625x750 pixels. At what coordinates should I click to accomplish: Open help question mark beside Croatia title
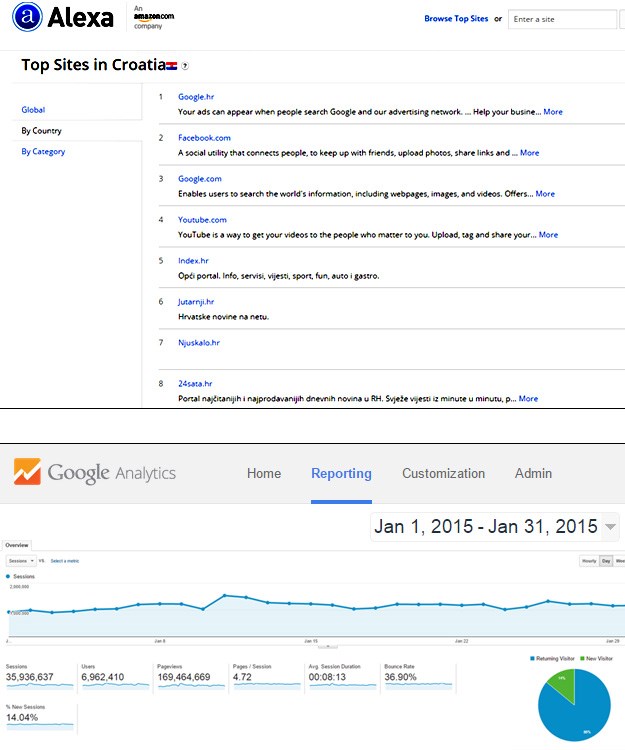[185, 66]
